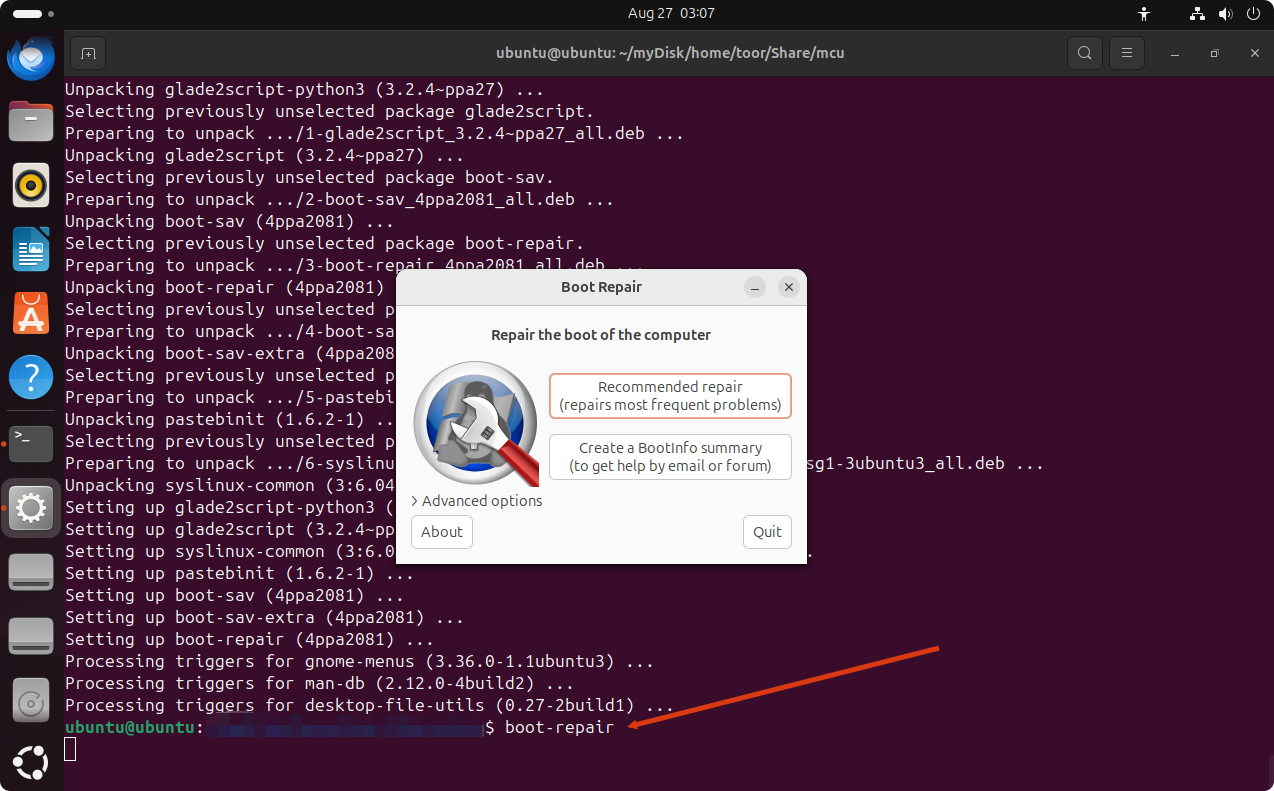Expand Advanced options in Boot Repair
Image resolution: width=1274 pixels, height=791 pixels.
coord(477,501)
